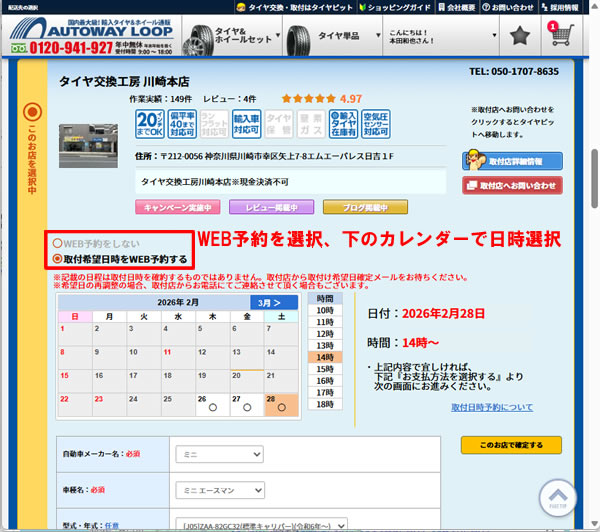Select 'WEB予約をしない' radio option
The width and height of the screenshot is (600, 532).
58,244
